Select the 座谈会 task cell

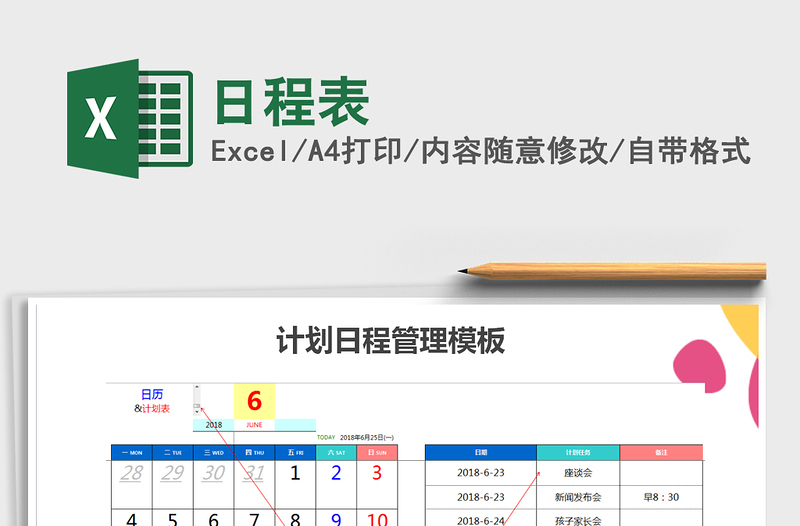click(578, 473)
